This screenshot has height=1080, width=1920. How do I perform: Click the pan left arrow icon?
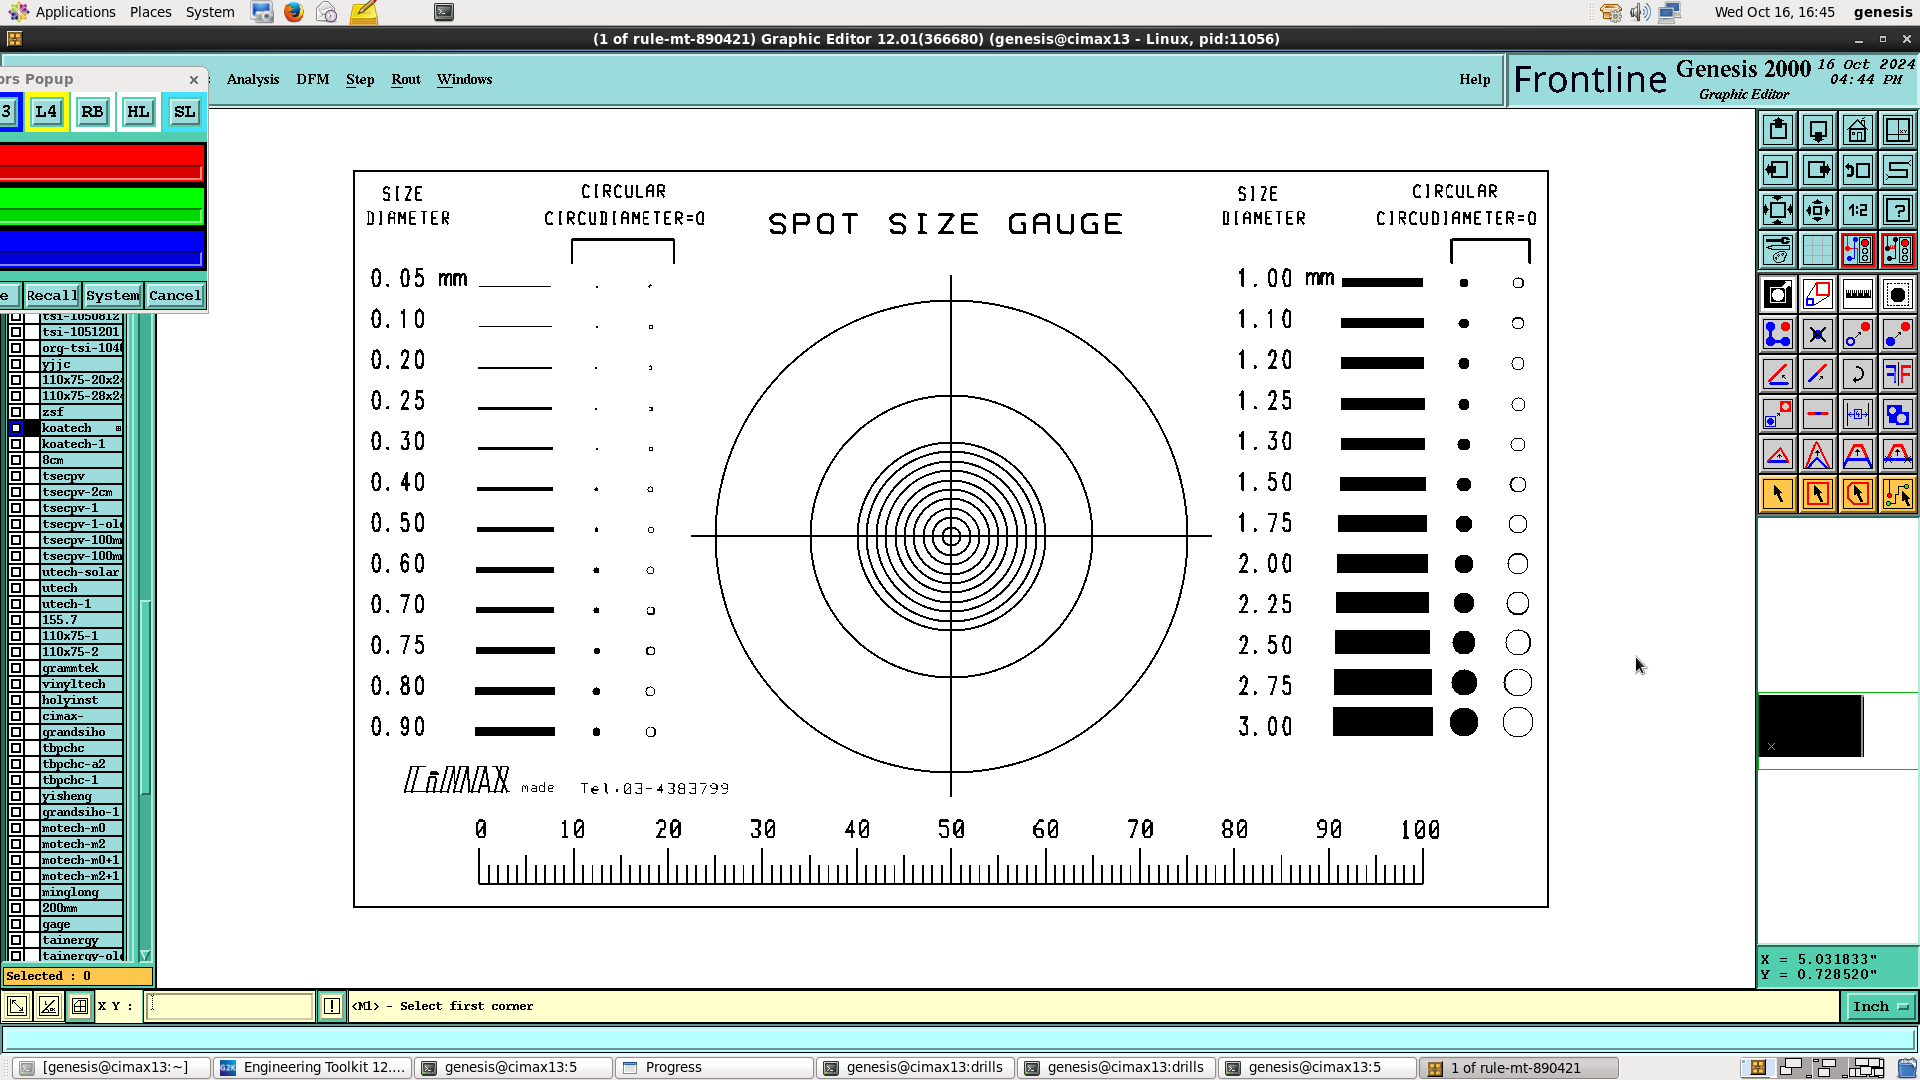(1778, 170)
